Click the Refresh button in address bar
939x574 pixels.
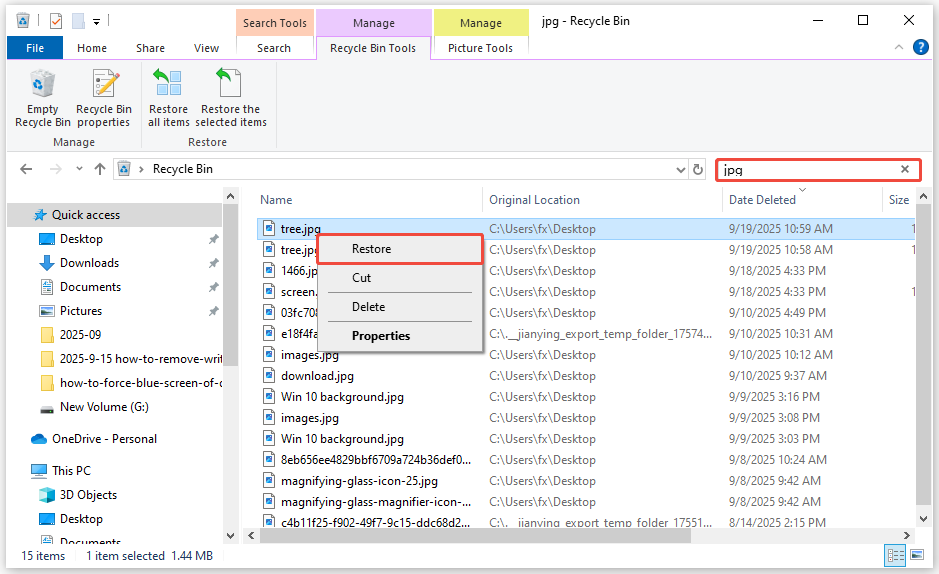[x=698, y=169]
